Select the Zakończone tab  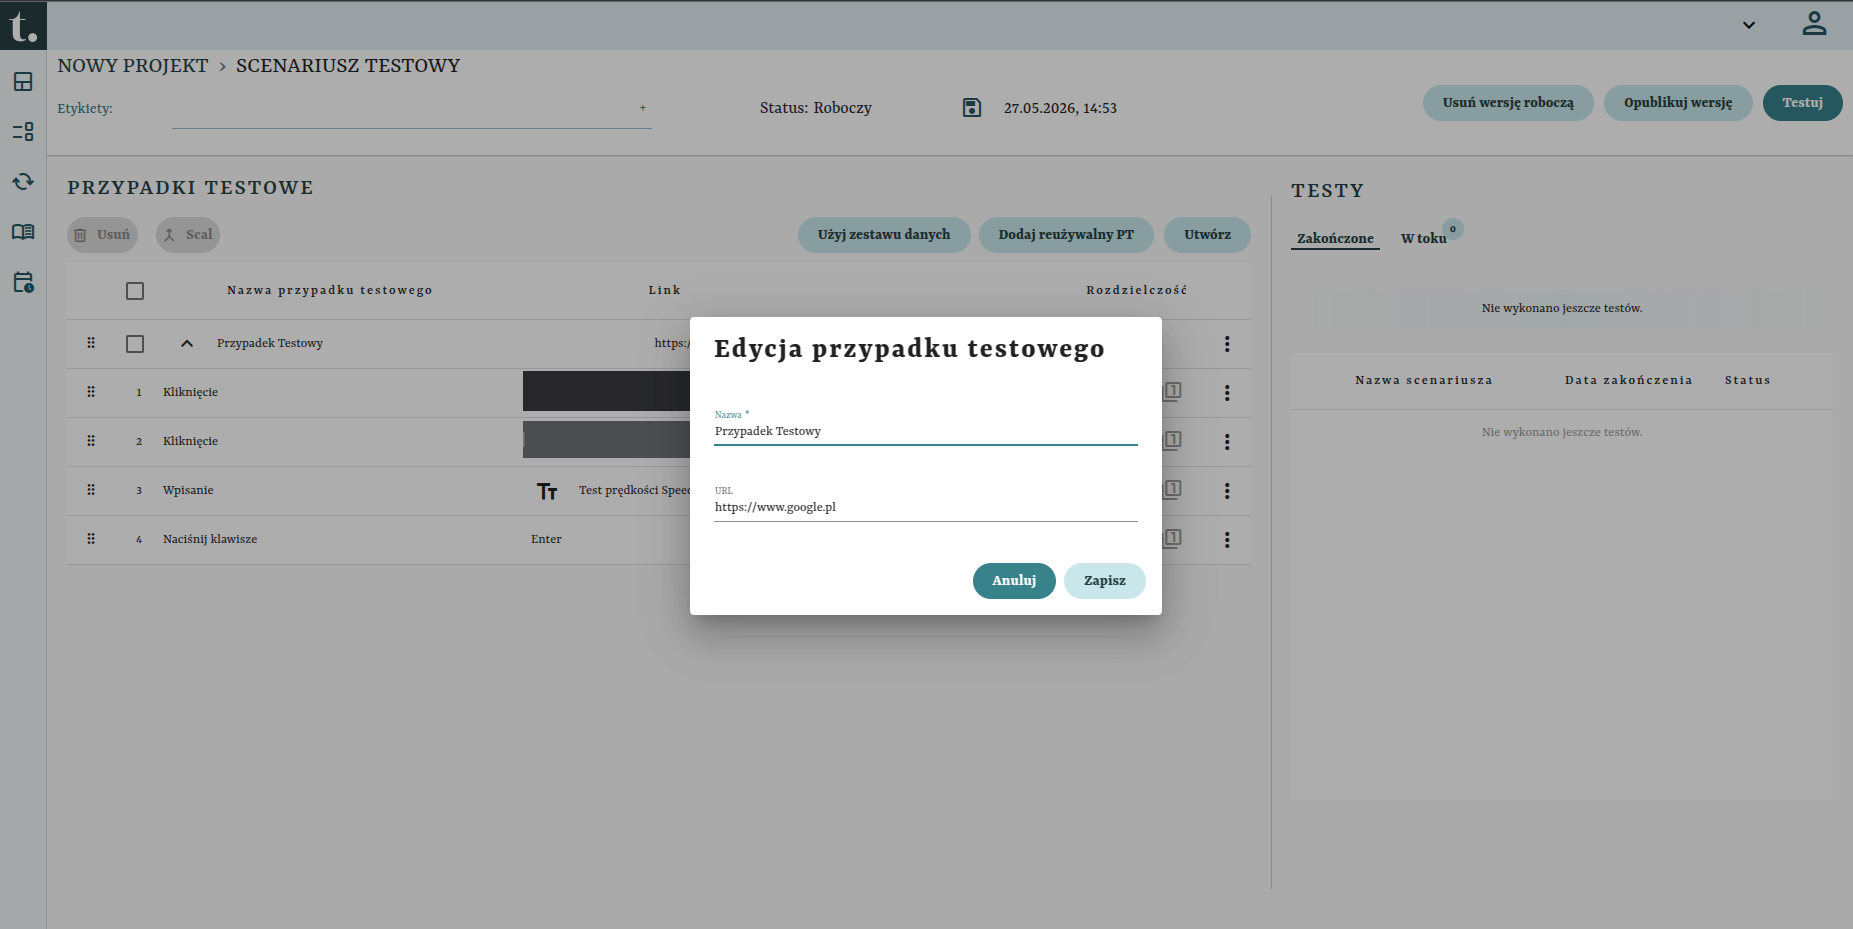pos(1335,238)
